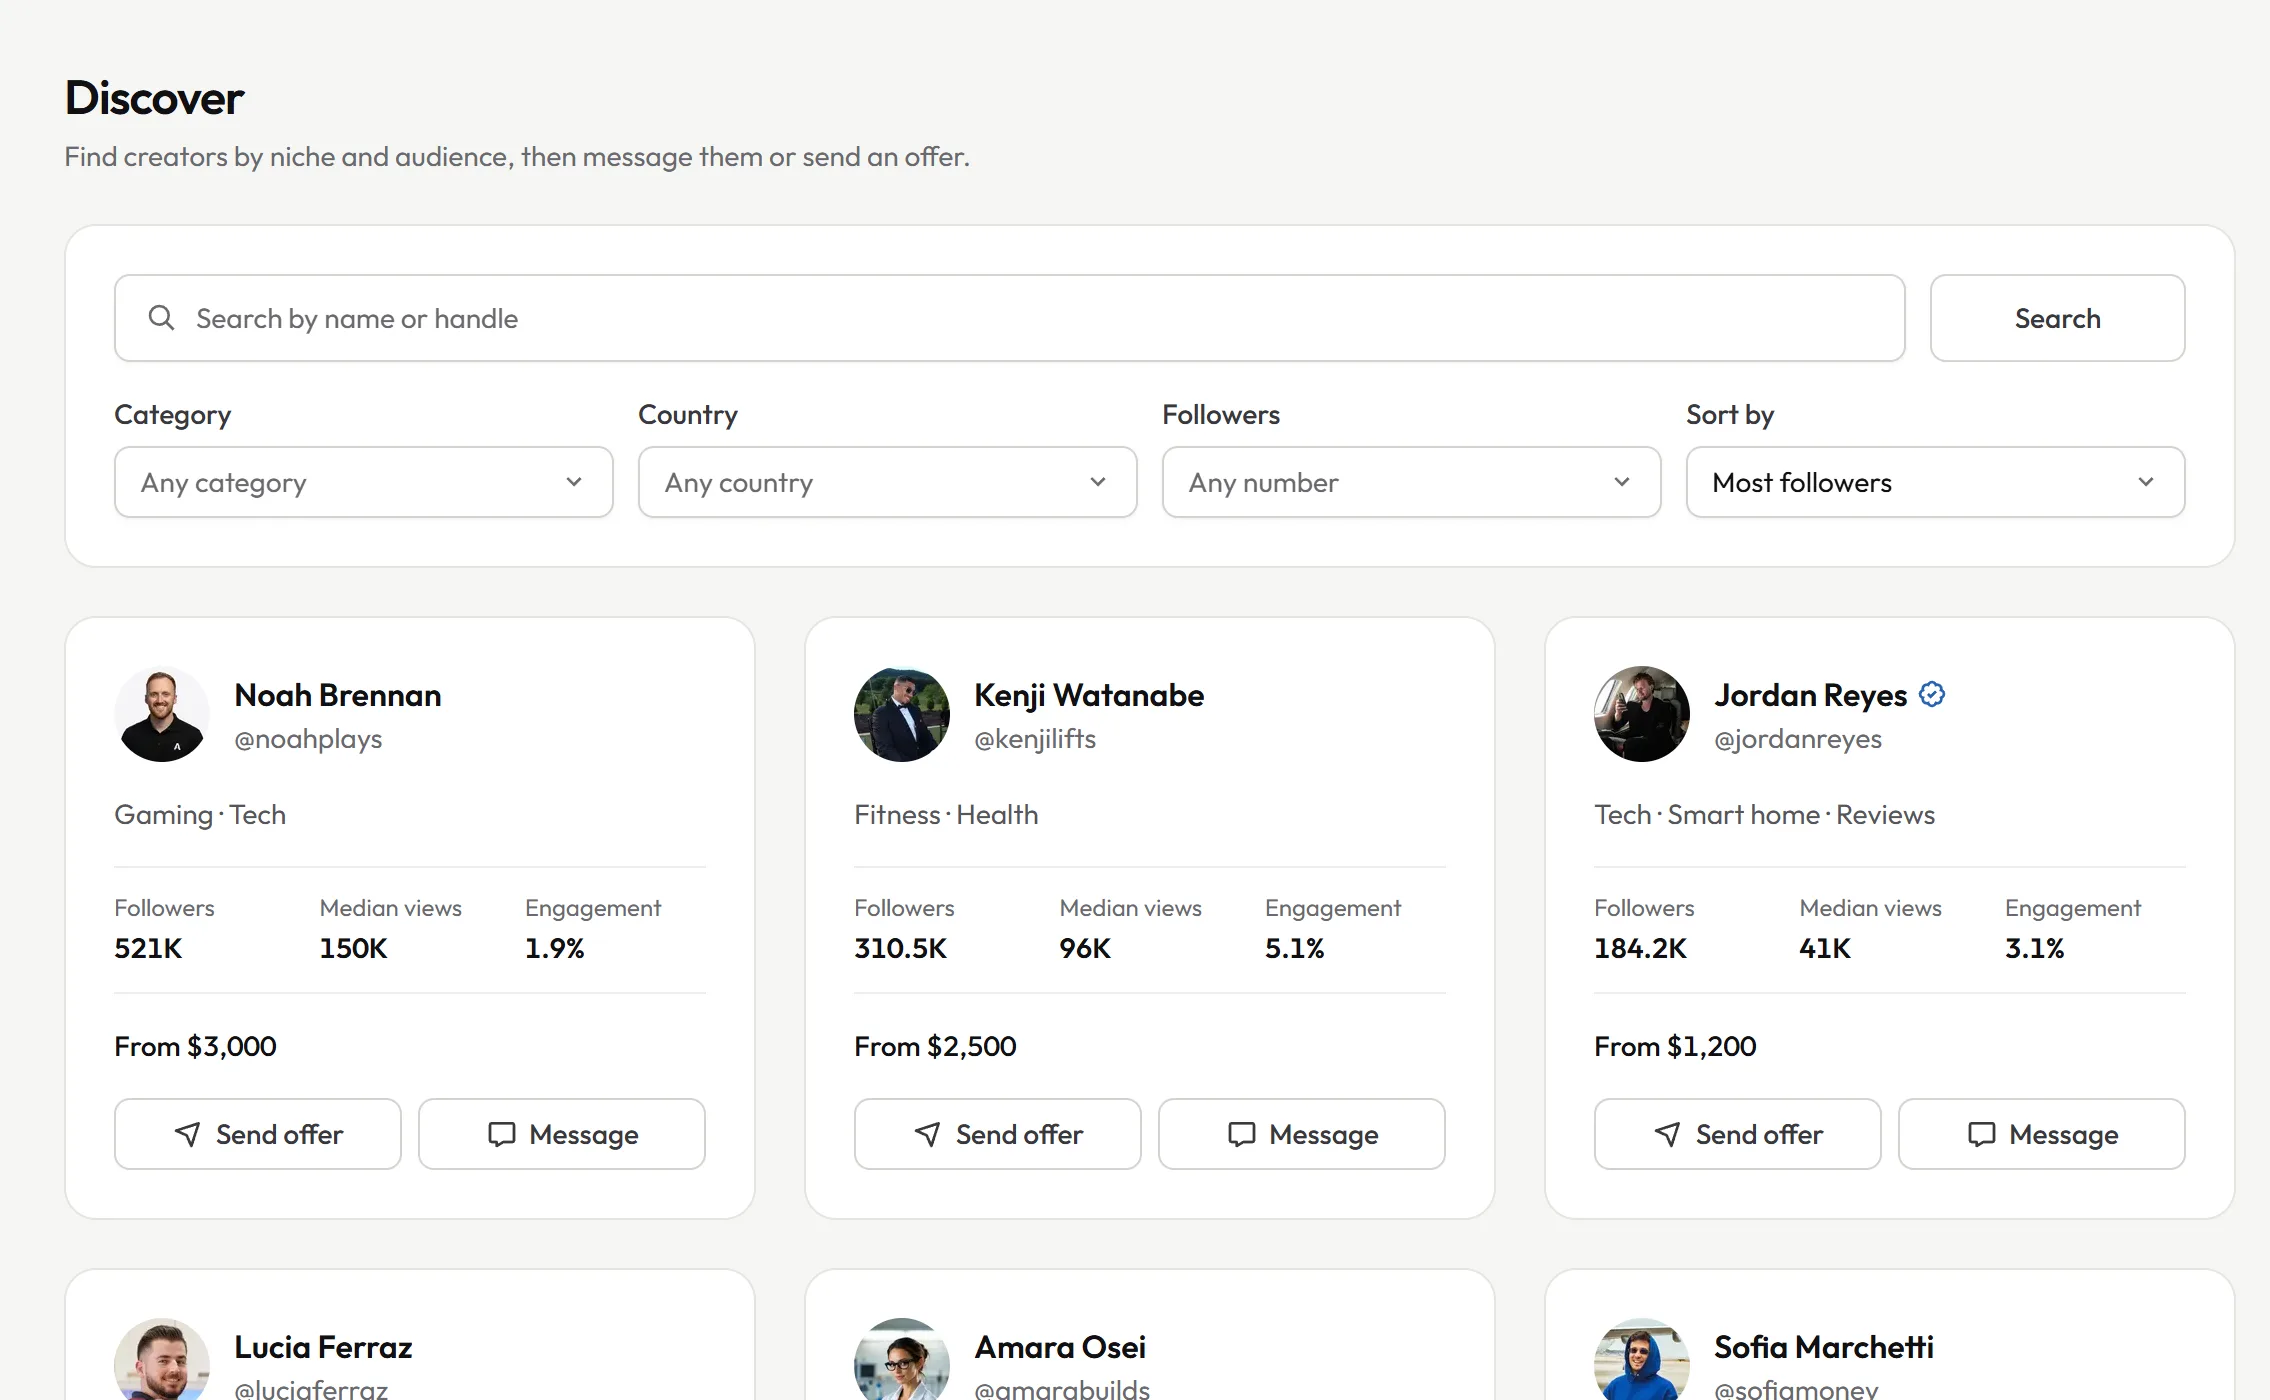The width and height of the screenshot is (2270, 1400).
Task: Message Kenji Watanabe
Action: pos(1302,1134)
